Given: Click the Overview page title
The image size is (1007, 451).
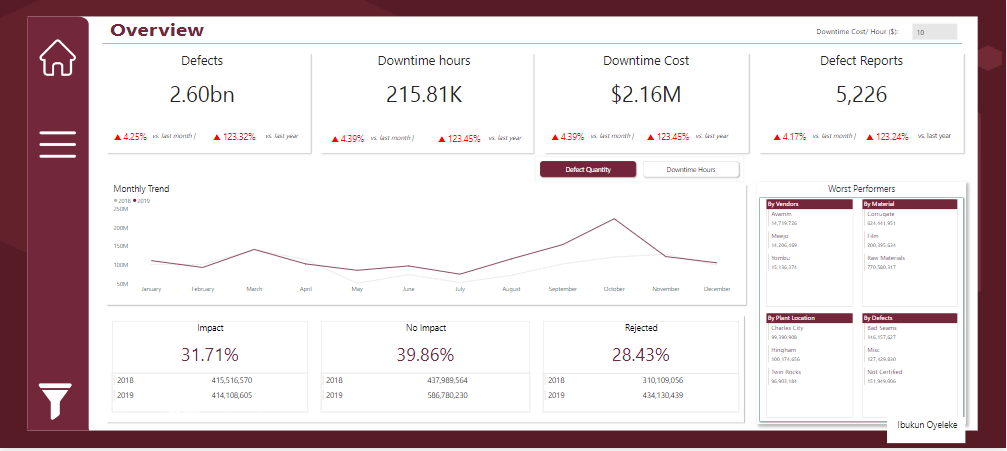Looking at the screenshot, I should point(157,30).
